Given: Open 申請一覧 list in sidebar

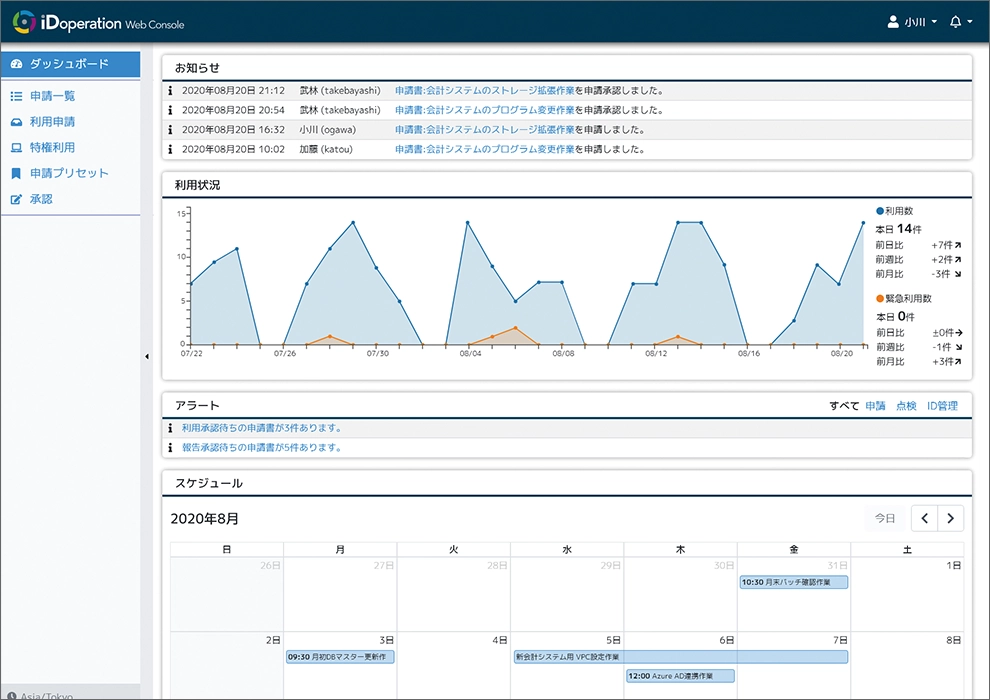Looking at the screenshot, I should pos(52,96).
